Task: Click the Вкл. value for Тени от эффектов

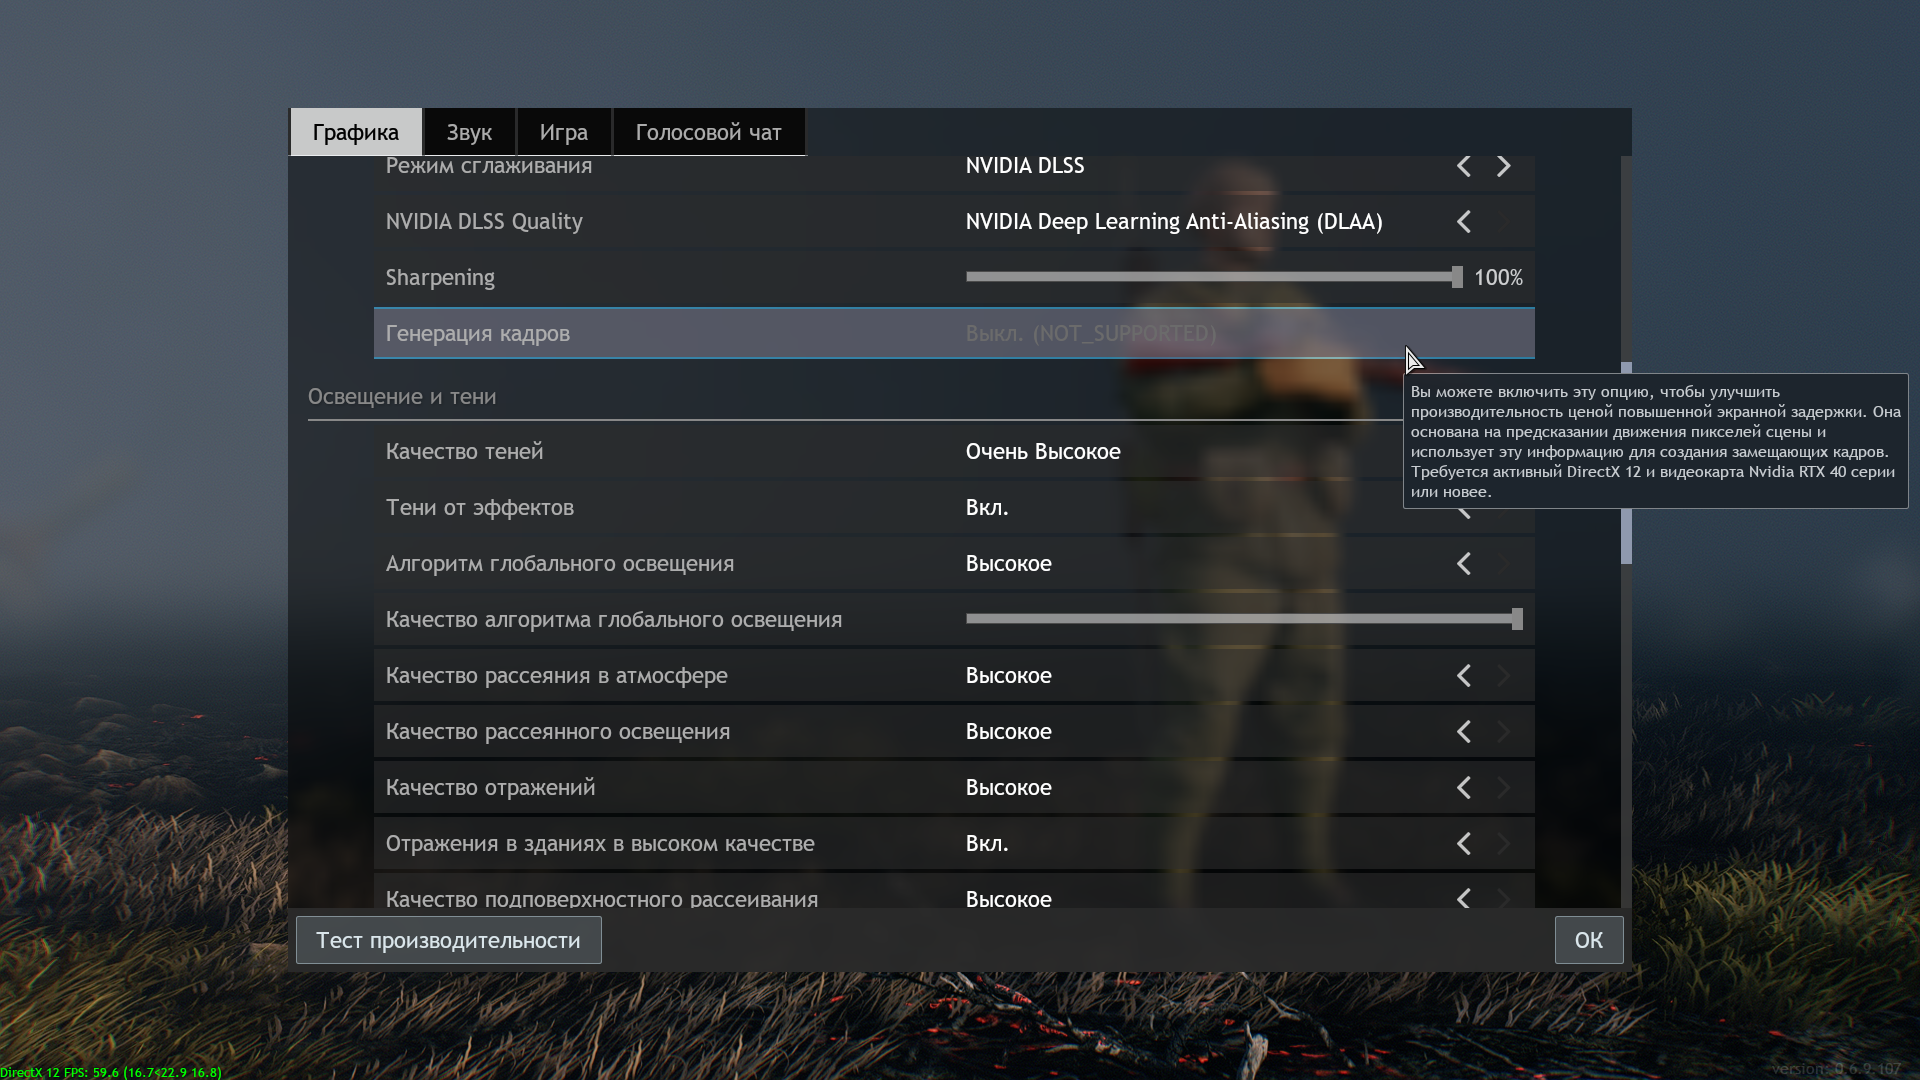Action: pos(987,508)
